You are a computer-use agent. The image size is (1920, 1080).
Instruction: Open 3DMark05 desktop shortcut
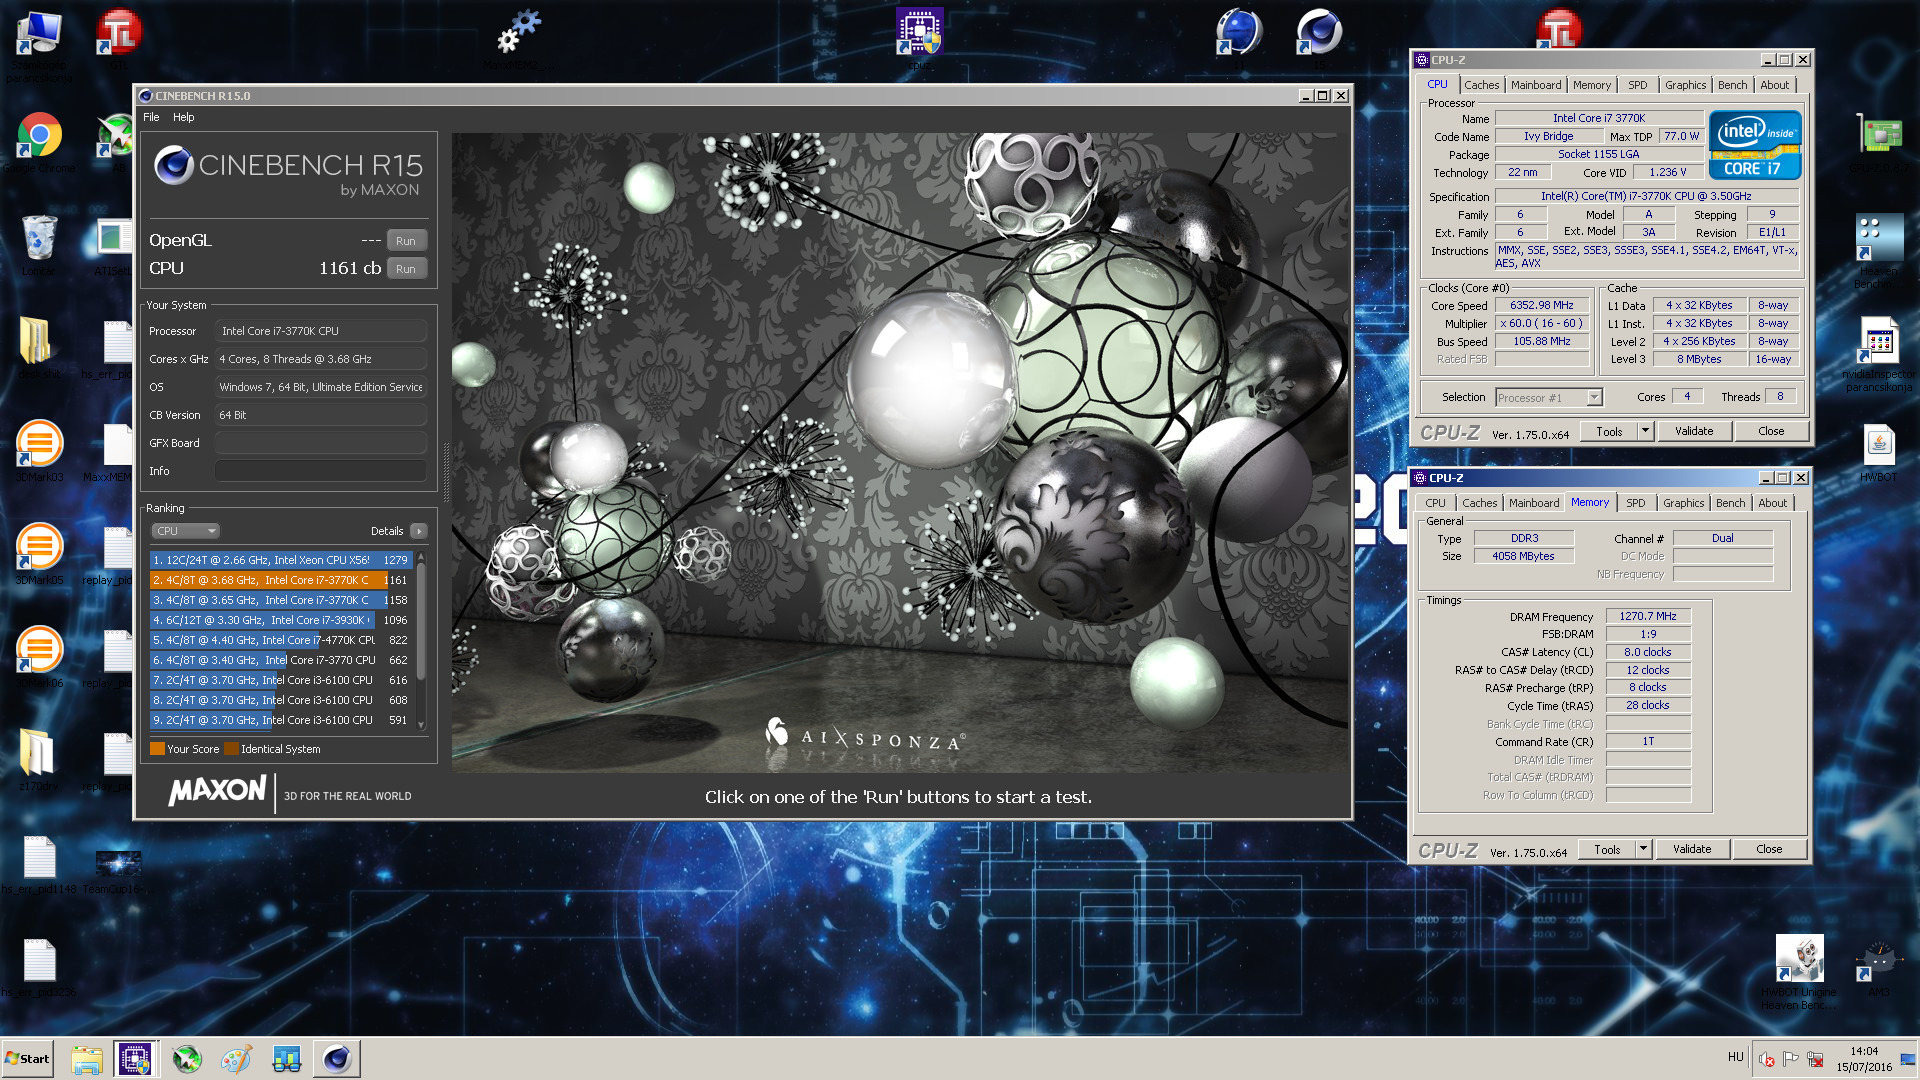pos(39,553)
